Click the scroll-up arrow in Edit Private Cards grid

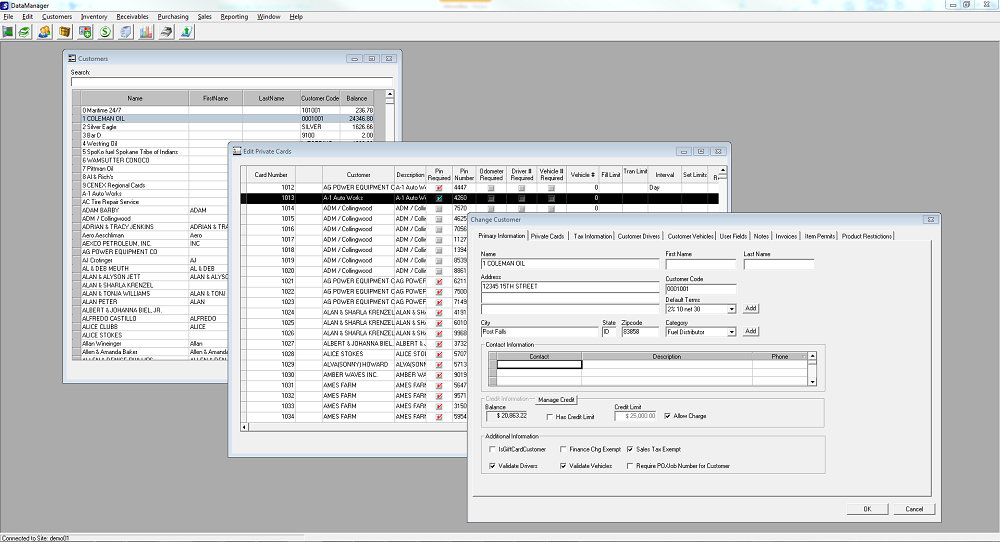723,170
